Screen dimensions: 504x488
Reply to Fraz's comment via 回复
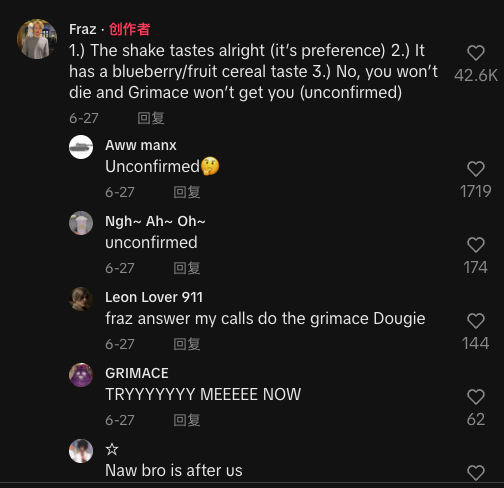tap(151, 118)
